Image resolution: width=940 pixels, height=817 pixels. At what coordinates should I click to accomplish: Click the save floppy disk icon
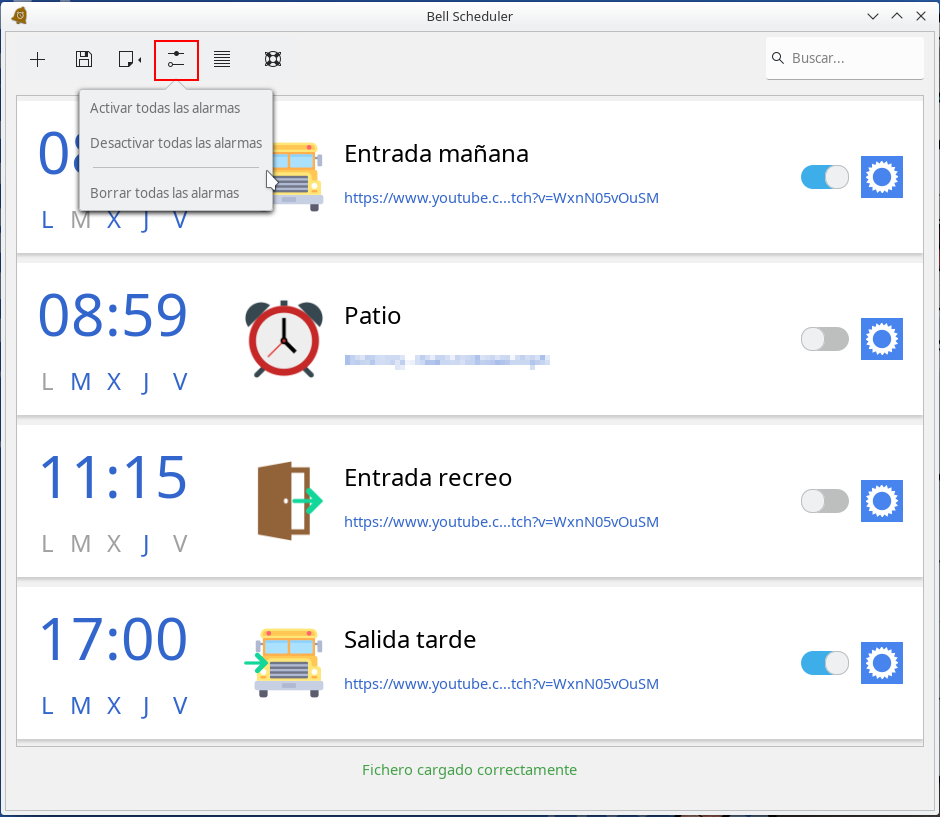(84, 60)
